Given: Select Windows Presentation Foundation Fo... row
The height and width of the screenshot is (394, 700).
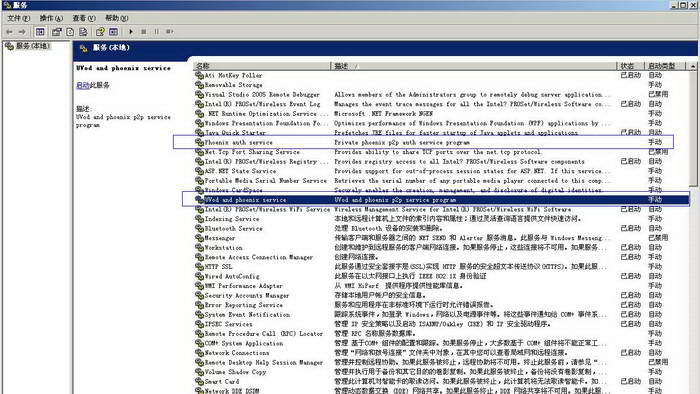Looking at the screenshot, I should pyautogui.click(x=442, y=123).
